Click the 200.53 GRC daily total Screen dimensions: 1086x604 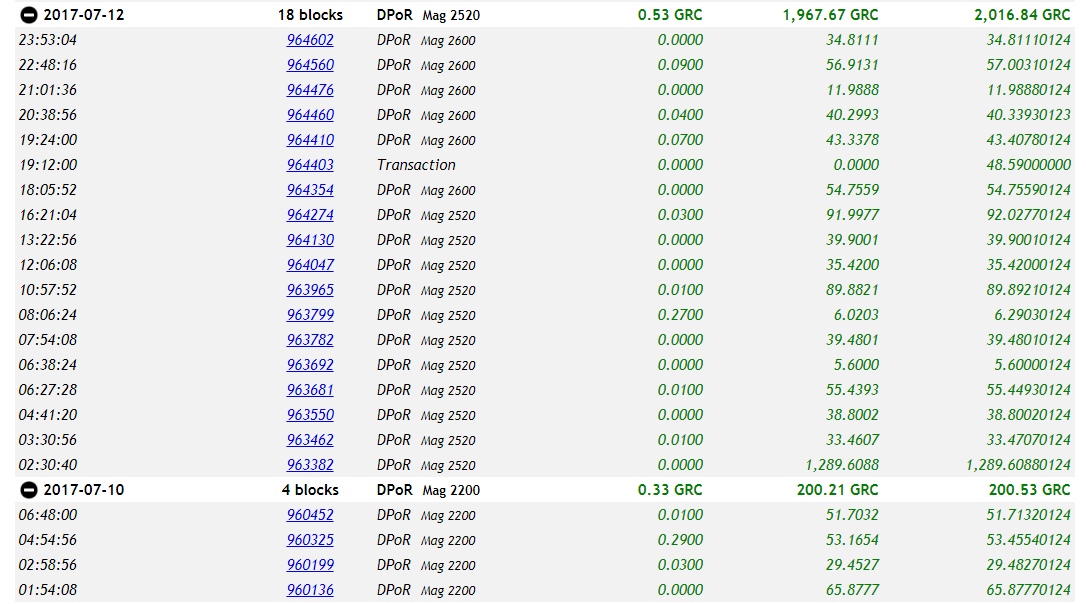pyautogui.click(x=1029, y=490)
